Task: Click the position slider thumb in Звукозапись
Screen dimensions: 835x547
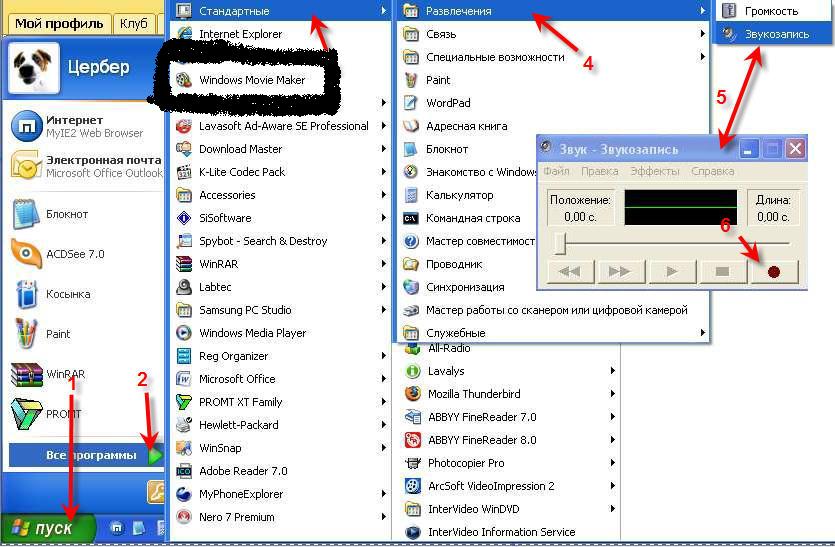Action: pos(560,243)
